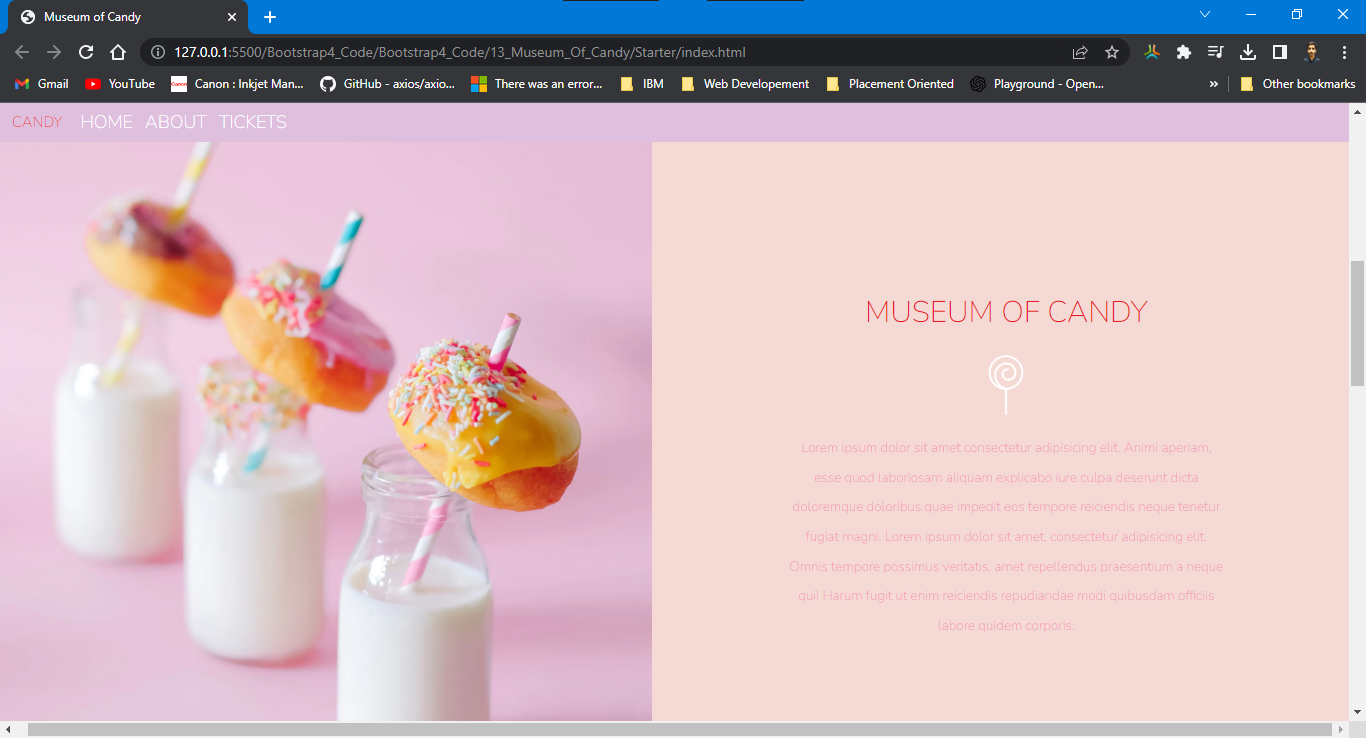The height and width of the screenshot is (738, 1366).
Task: Open the Downloads icon
Action: (x=1248, y=51)
